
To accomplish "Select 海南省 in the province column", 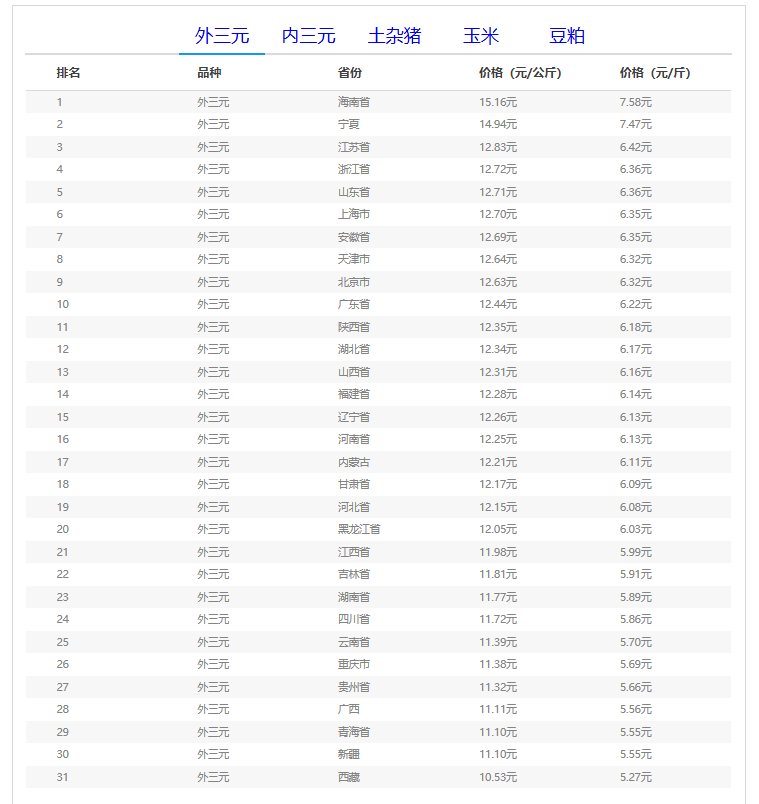I will tap(354, 102).
